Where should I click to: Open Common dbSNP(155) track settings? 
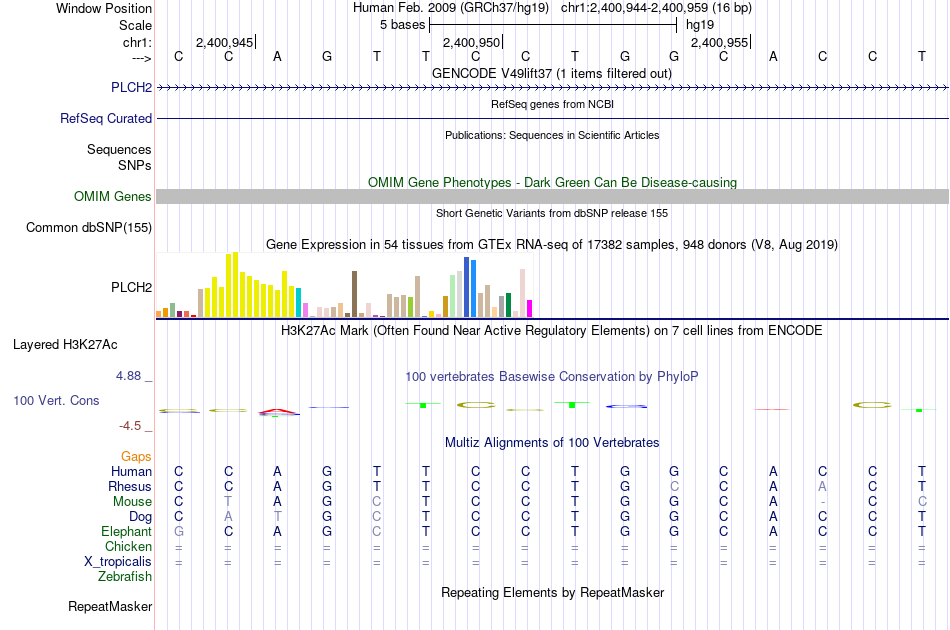(x=88, y=227)
